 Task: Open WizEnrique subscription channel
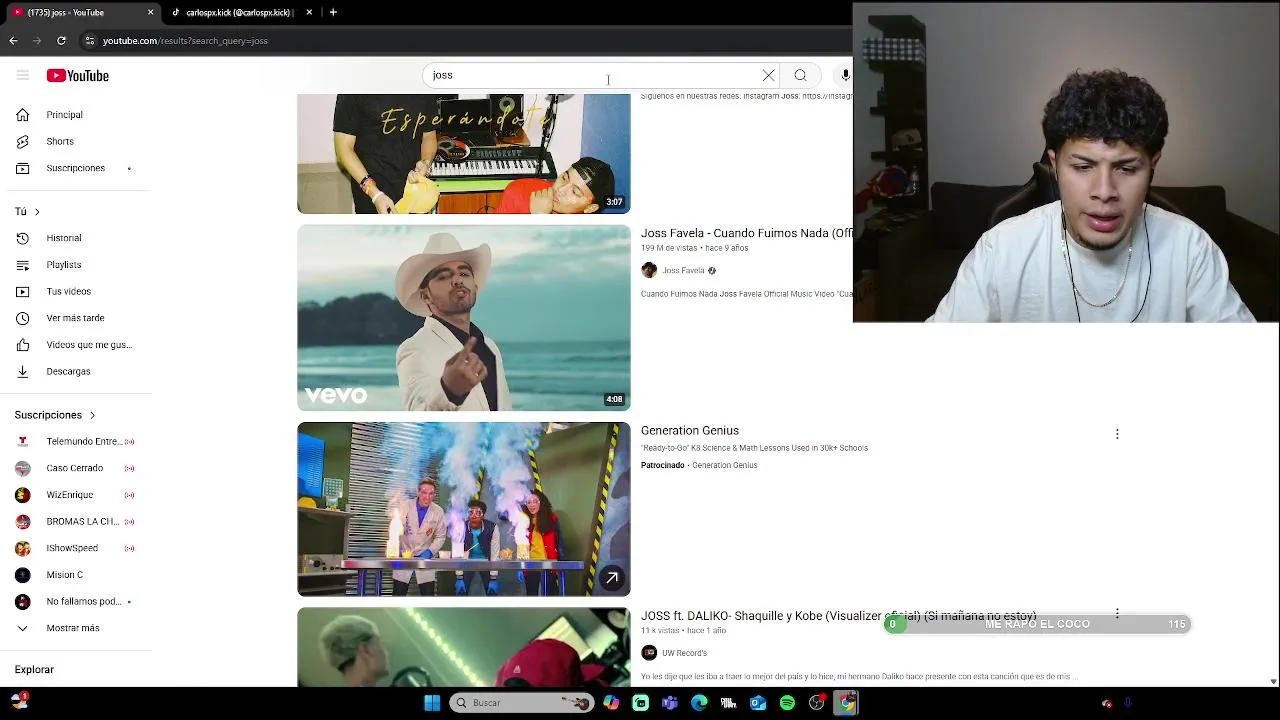(76, 495)
